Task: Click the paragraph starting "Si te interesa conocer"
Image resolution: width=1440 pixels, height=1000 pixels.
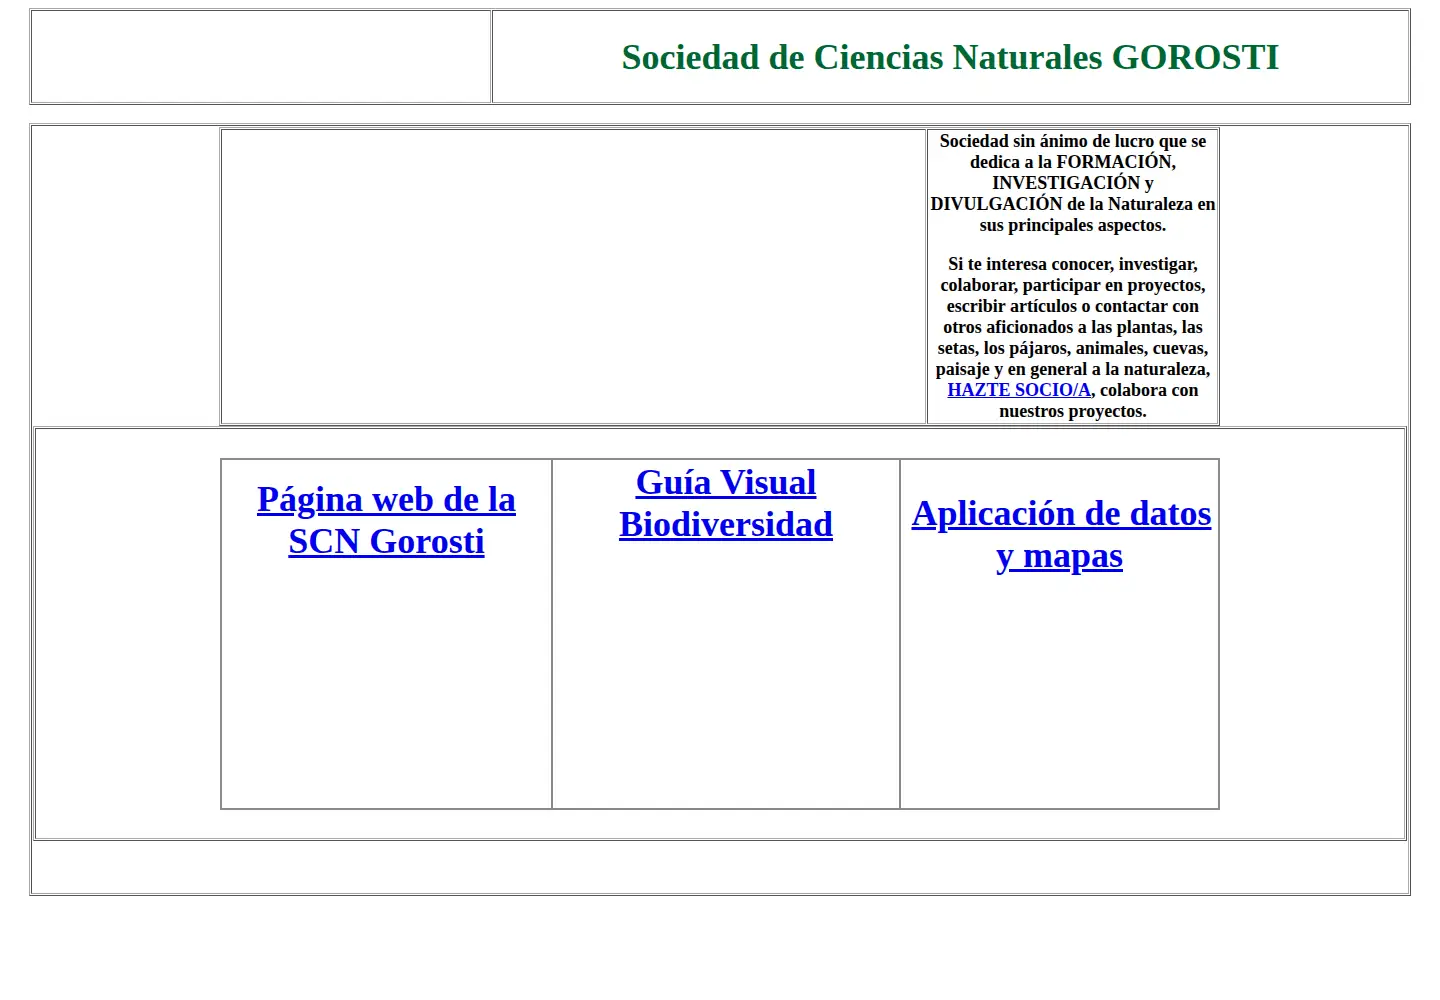Action: (1073, 338)
